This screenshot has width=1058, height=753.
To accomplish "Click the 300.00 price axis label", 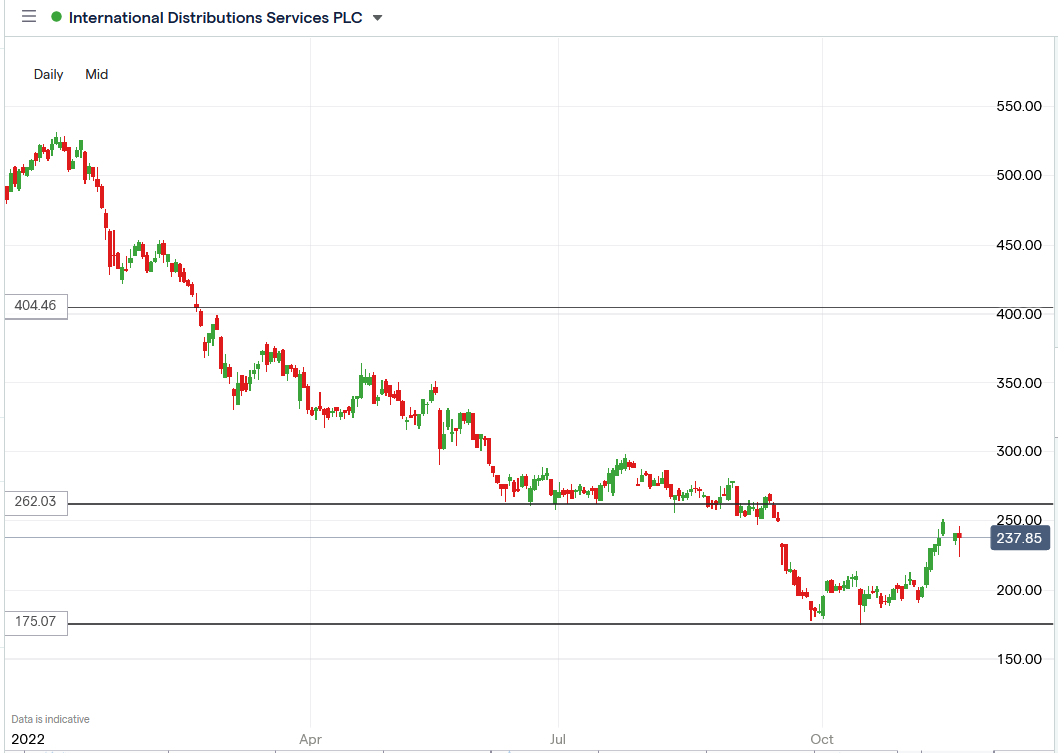I will tap(1019, 451).
